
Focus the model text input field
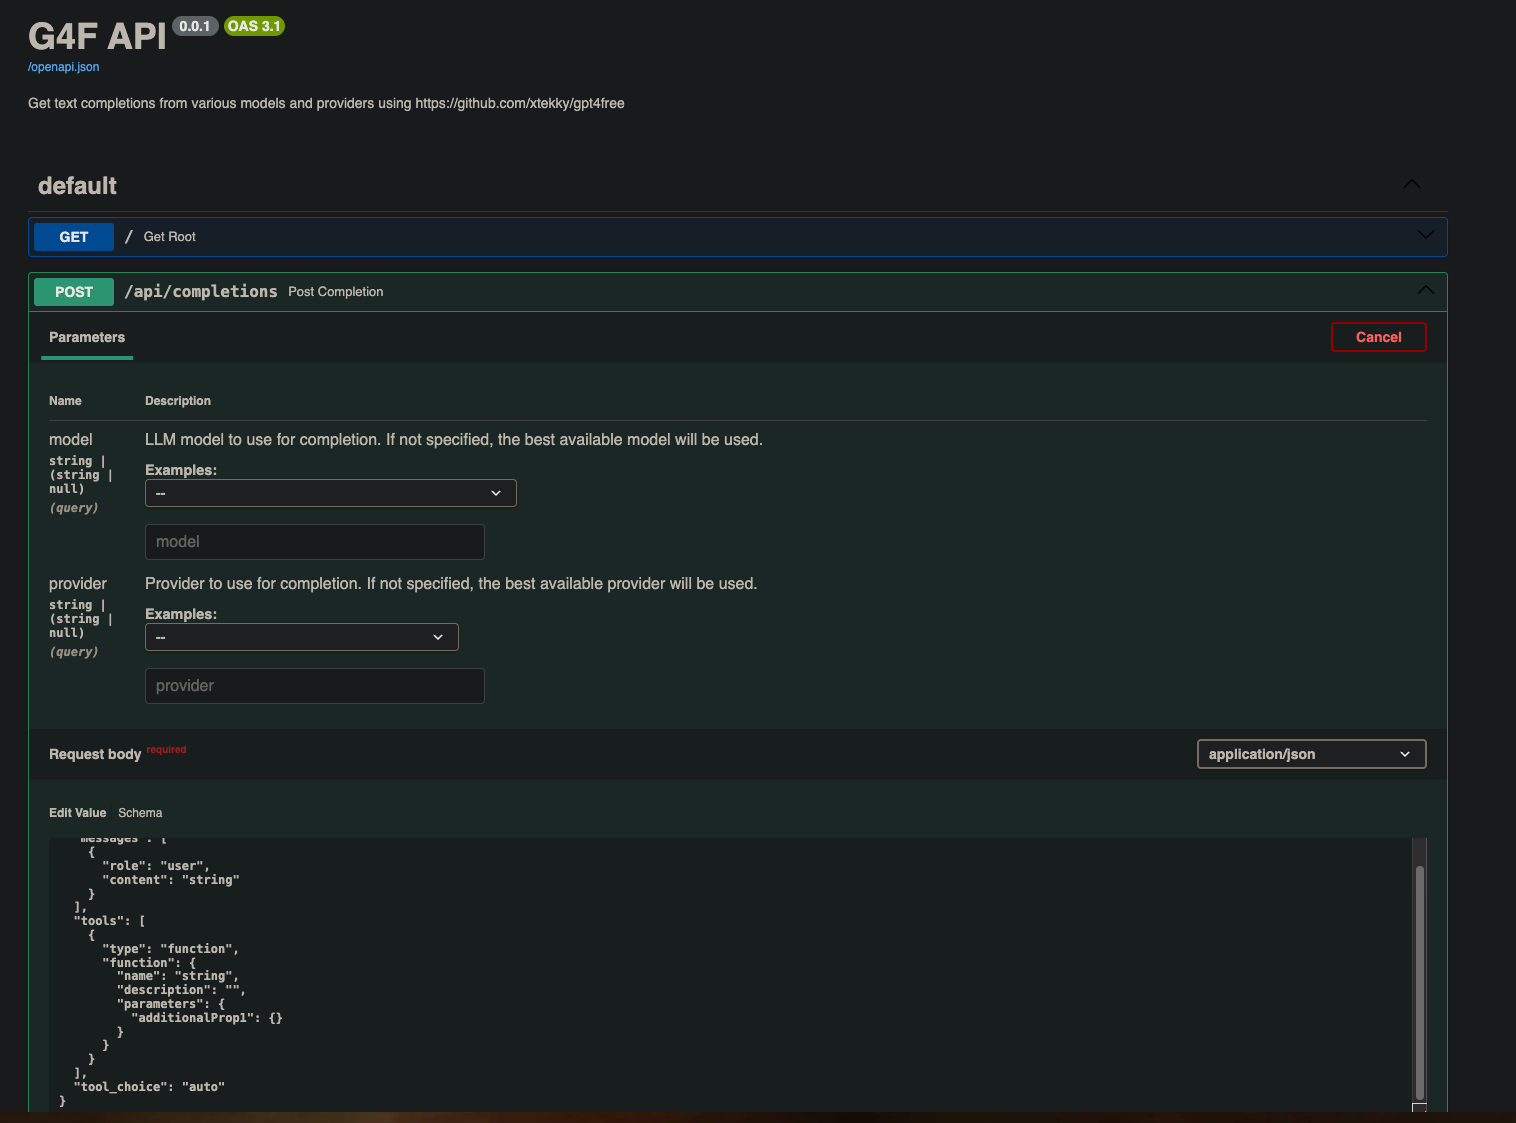coord(314,542)
